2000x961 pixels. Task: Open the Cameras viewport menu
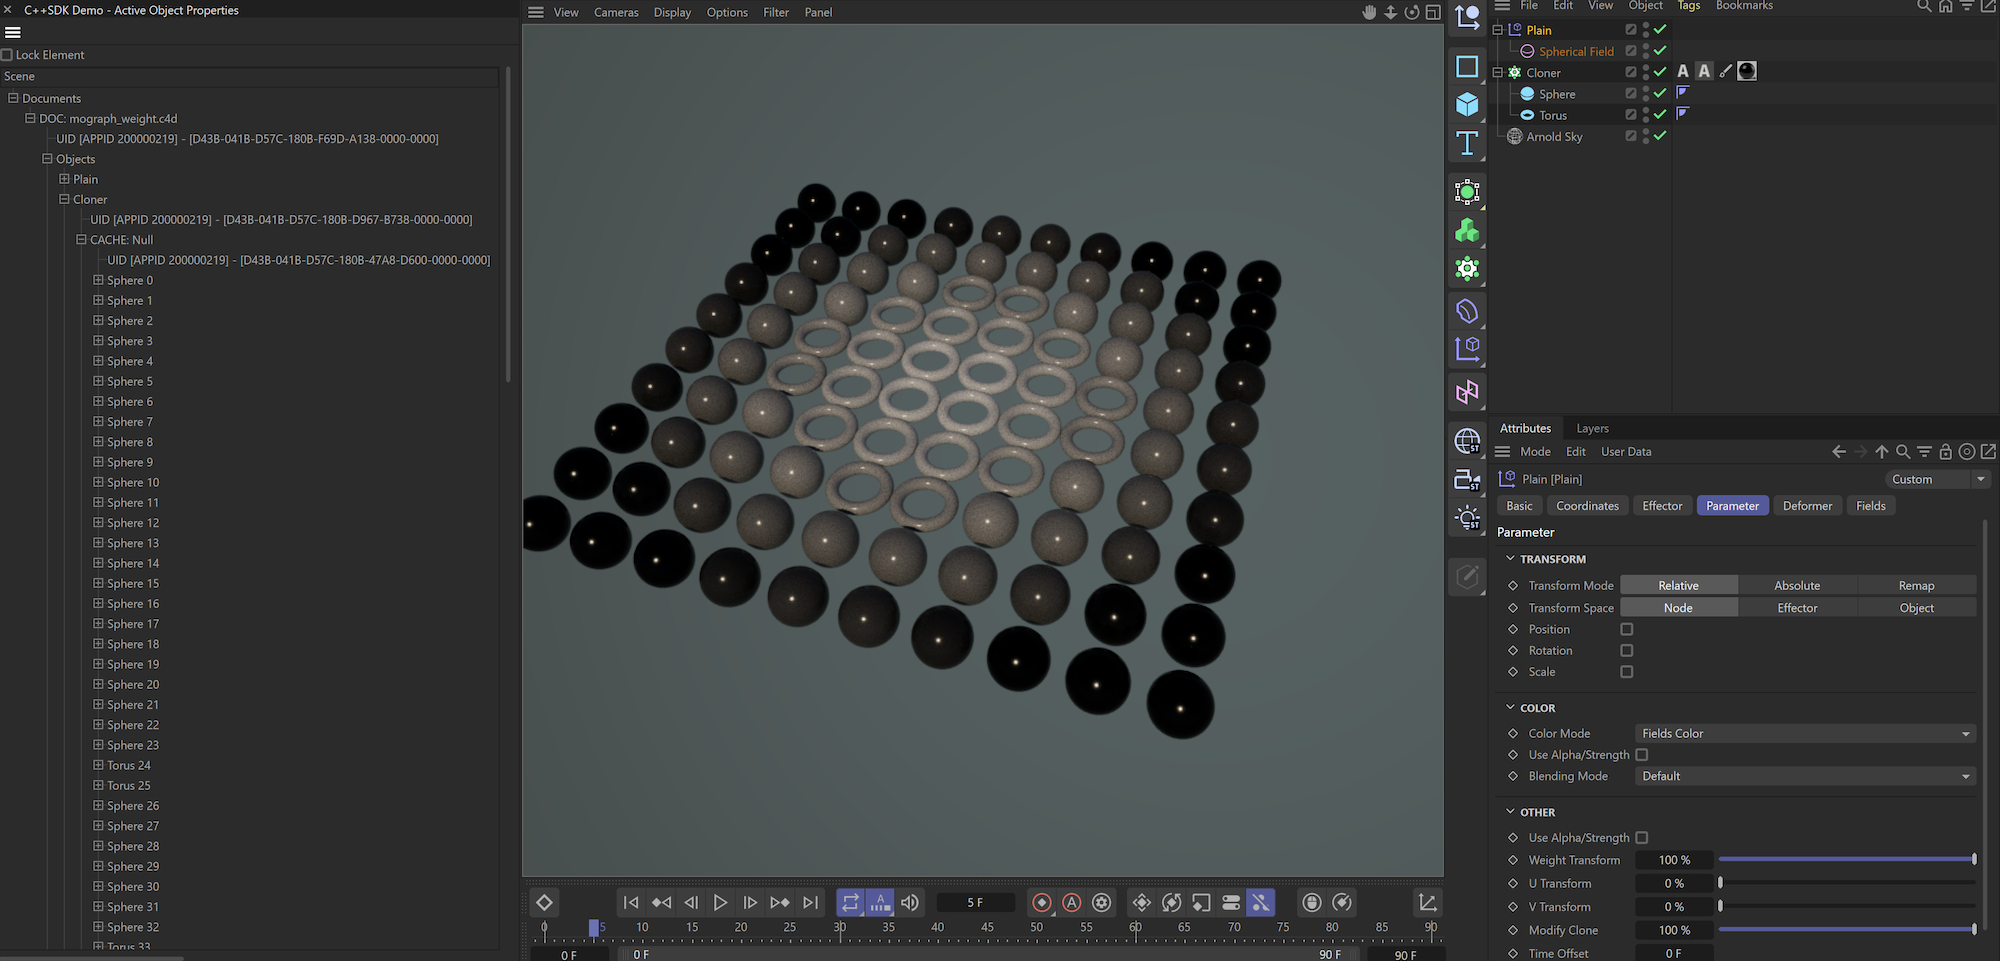coord(616,12)
